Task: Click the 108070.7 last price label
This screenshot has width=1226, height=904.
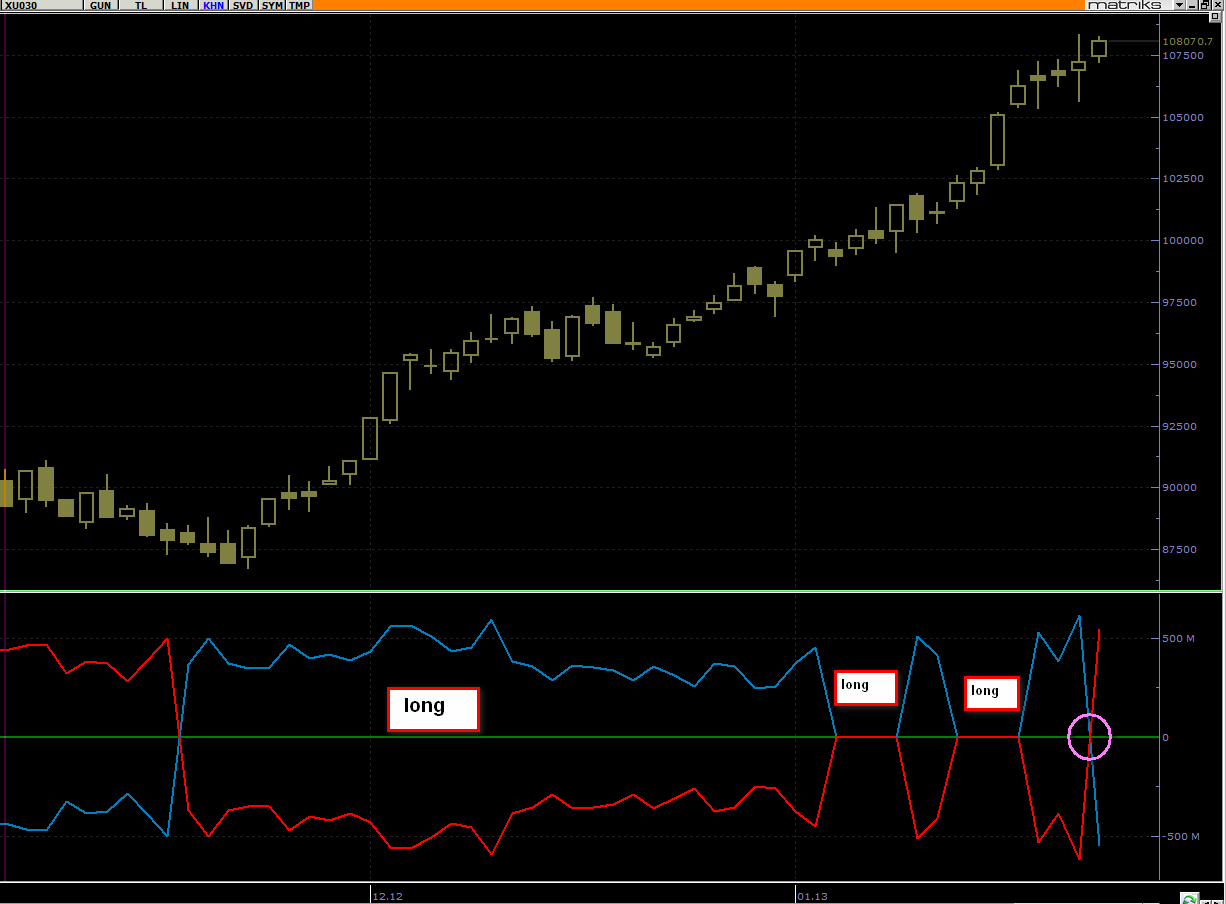Action: click(x=1187, y=42)
